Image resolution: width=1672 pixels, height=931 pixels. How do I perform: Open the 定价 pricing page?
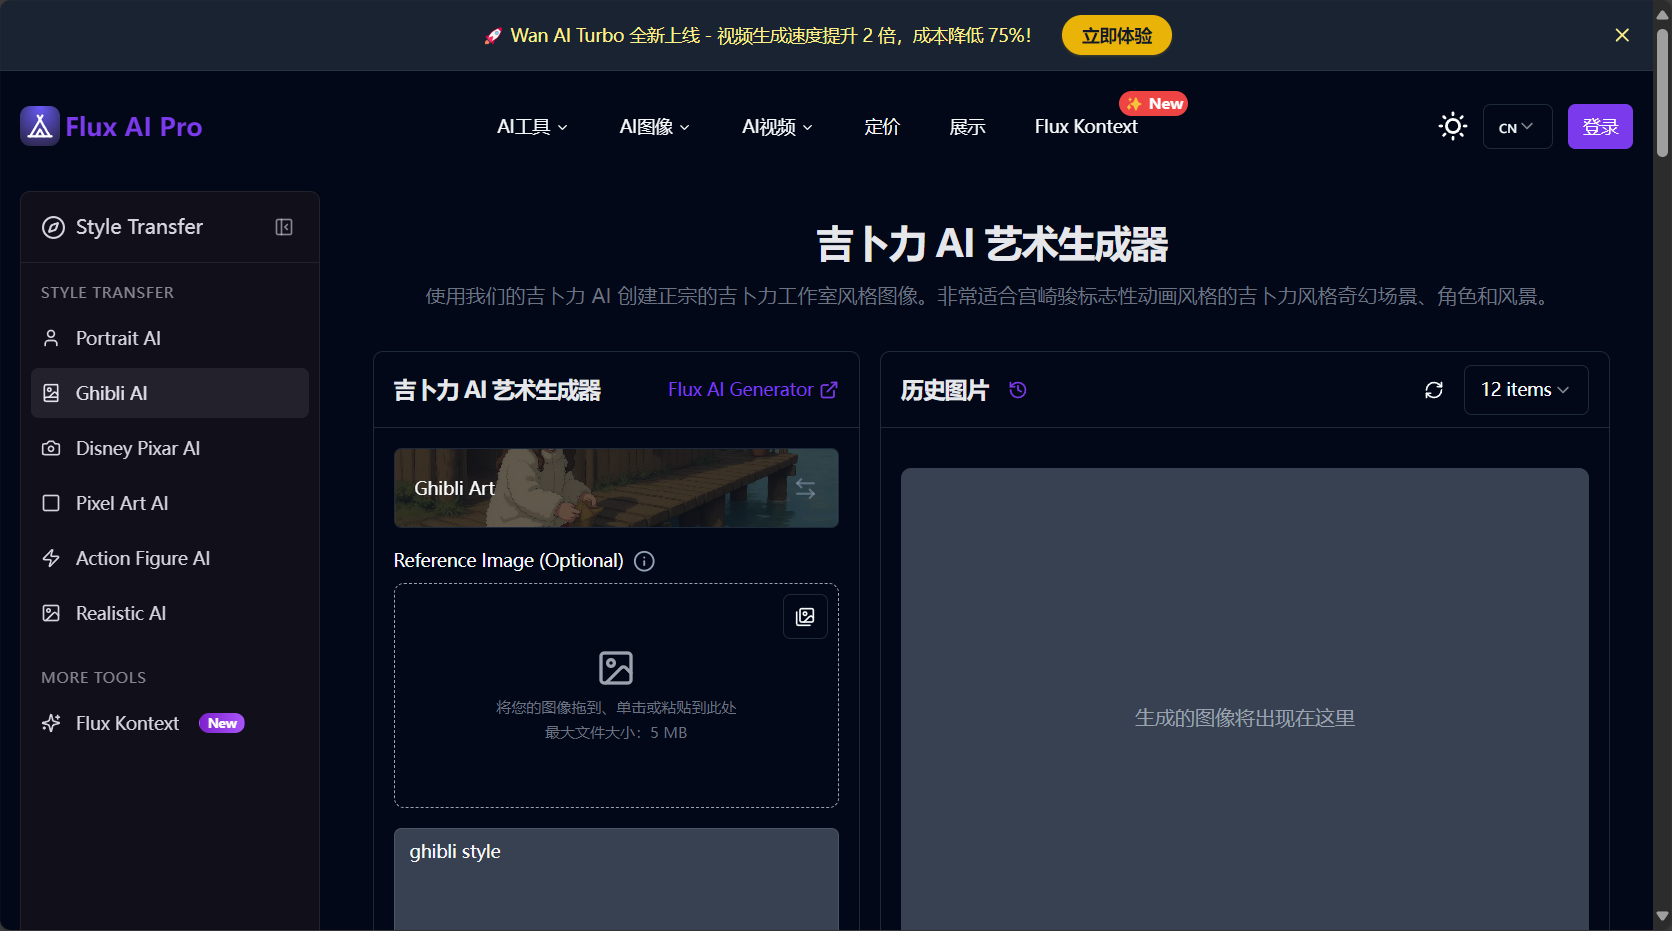[x=882, y=127]
